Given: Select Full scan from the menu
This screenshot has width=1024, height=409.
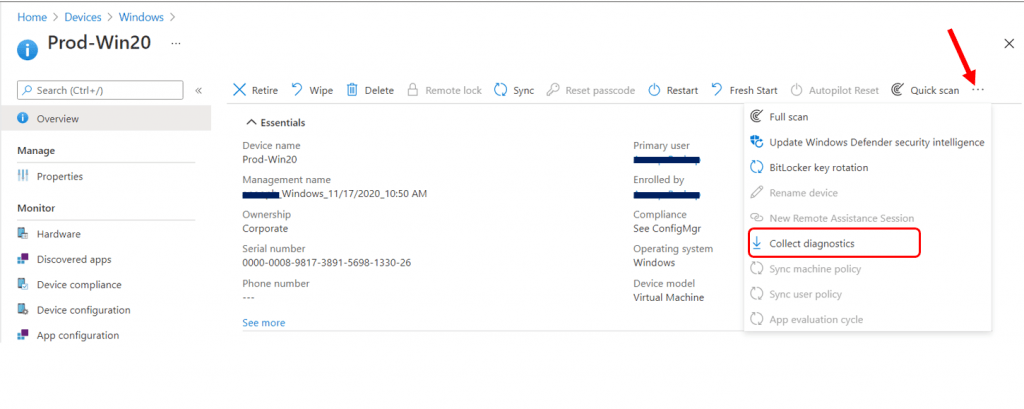Looking at the screenshot, I should [867, 117].
